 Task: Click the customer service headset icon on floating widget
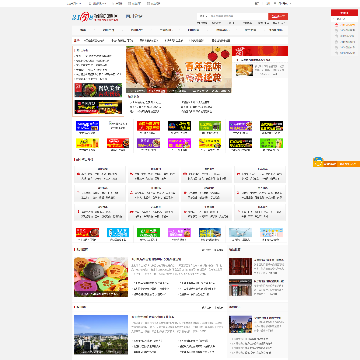(x=318, y=162)
